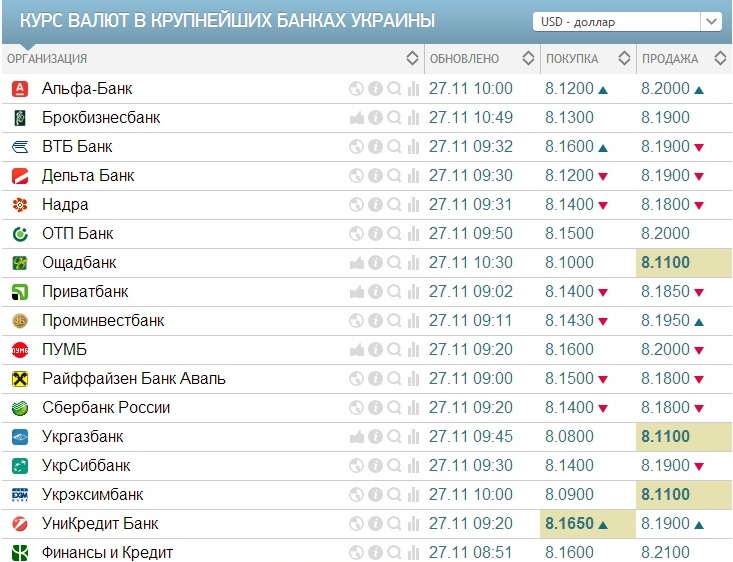This screenshot has height=562, width=733.
Task: Click Надра info icon
Action: [375, 204]
